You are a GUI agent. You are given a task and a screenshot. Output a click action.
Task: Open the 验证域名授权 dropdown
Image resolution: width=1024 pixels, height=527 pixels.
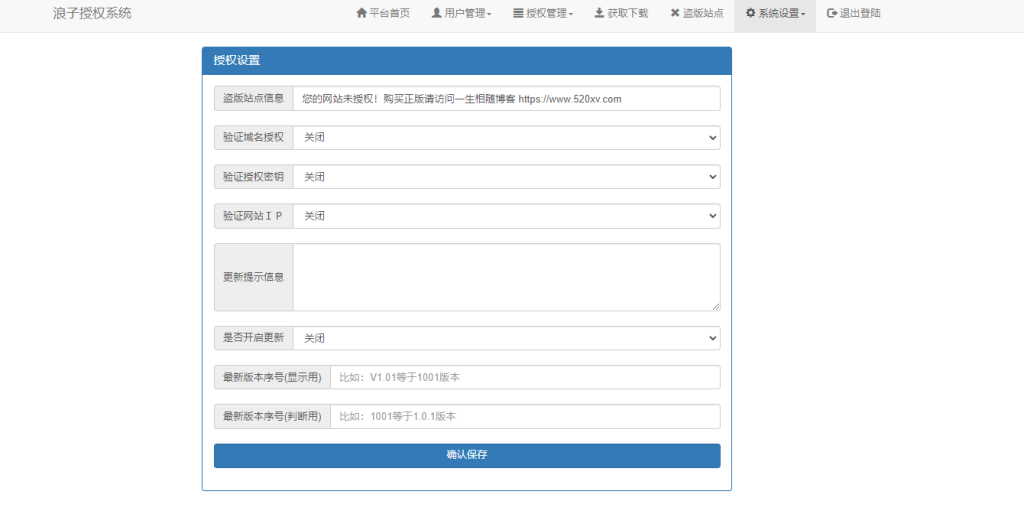tap(506, 138)
